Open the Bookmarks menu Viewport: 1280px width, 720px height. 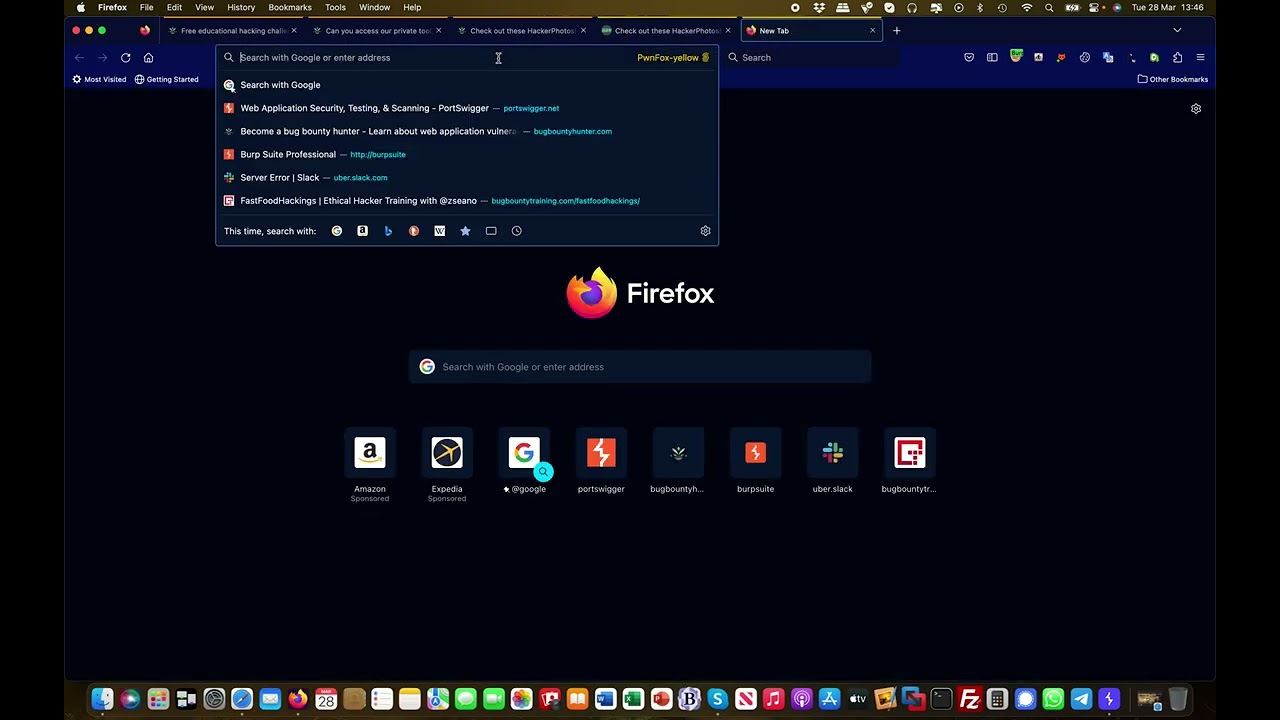(290, 7)
